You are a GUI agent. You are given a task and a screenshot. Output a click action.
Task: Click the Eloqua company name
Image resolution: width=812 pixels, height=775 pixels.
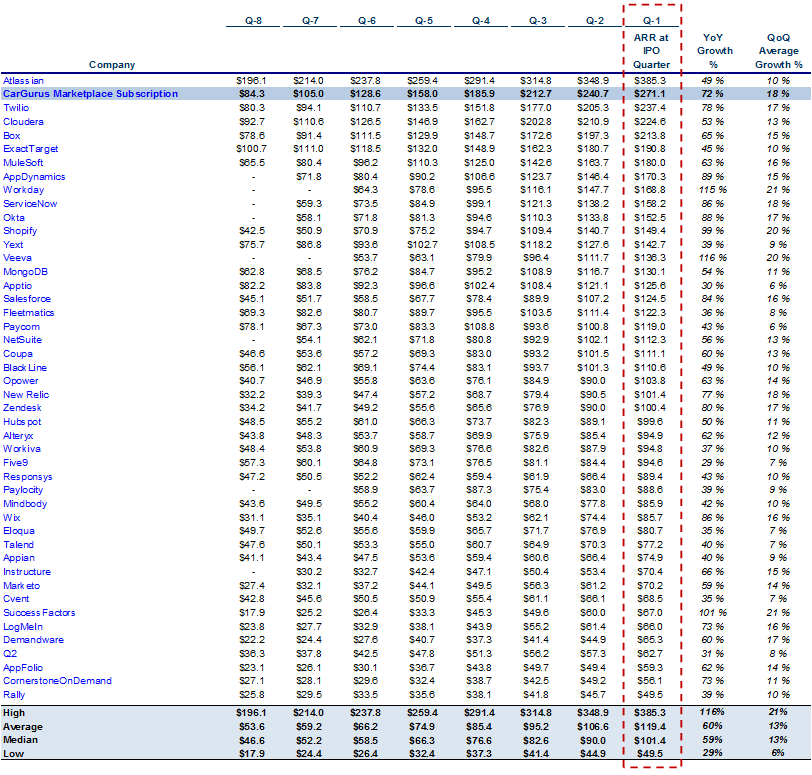(19, 531)
